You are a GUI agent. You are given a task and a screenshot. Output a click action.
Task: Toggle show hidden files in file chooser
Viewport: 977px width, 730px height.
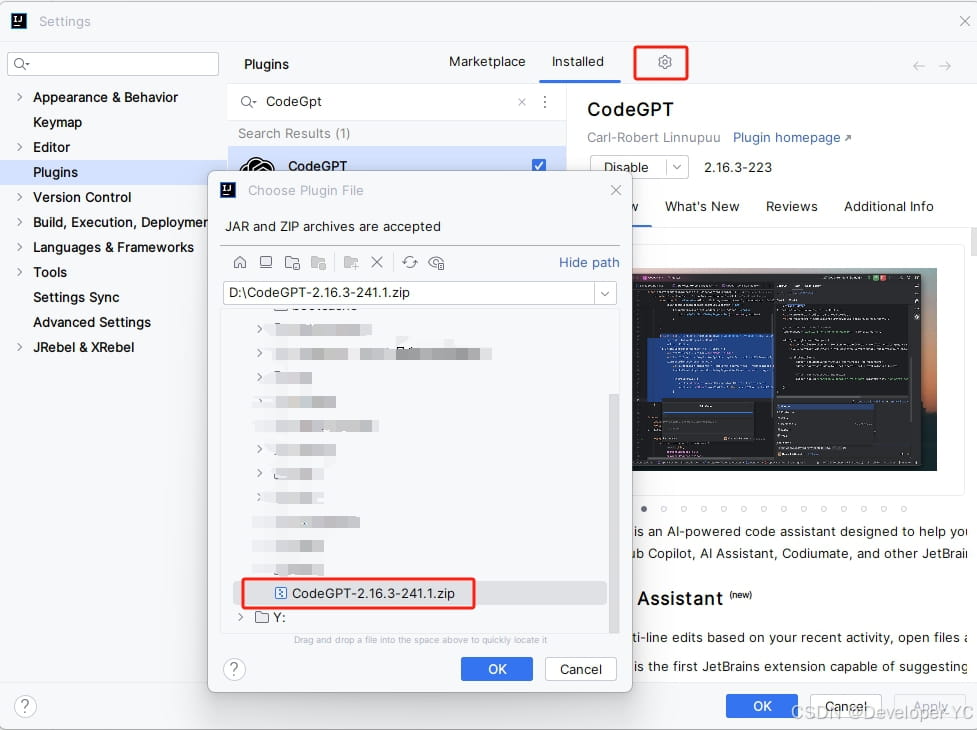436,262
